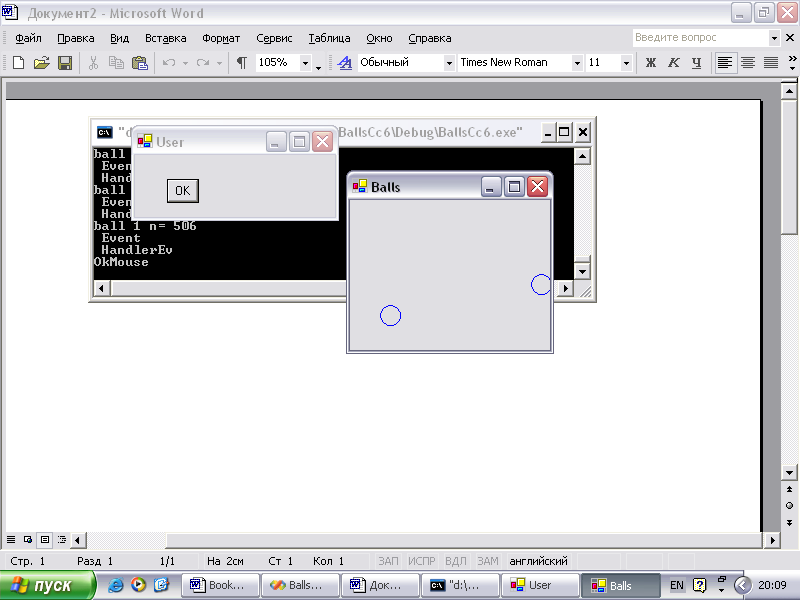Click the help question mark tray icon

click(x=699, y=585)
